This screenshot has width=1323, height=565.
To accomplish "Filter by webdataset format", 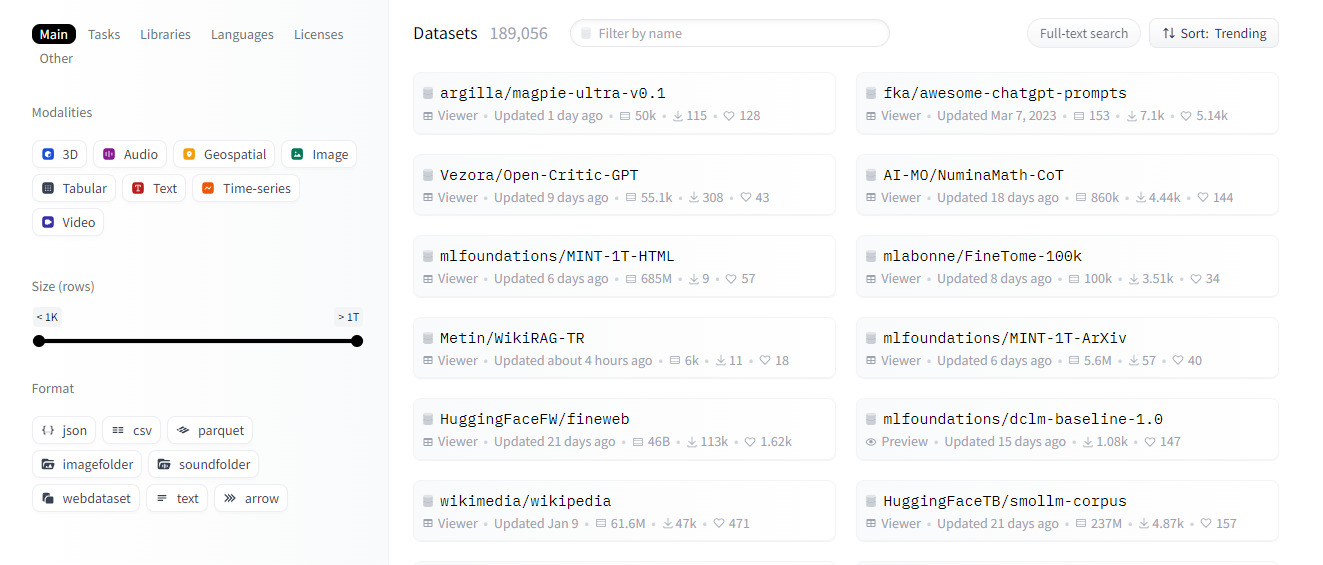I will coord(86,498).
